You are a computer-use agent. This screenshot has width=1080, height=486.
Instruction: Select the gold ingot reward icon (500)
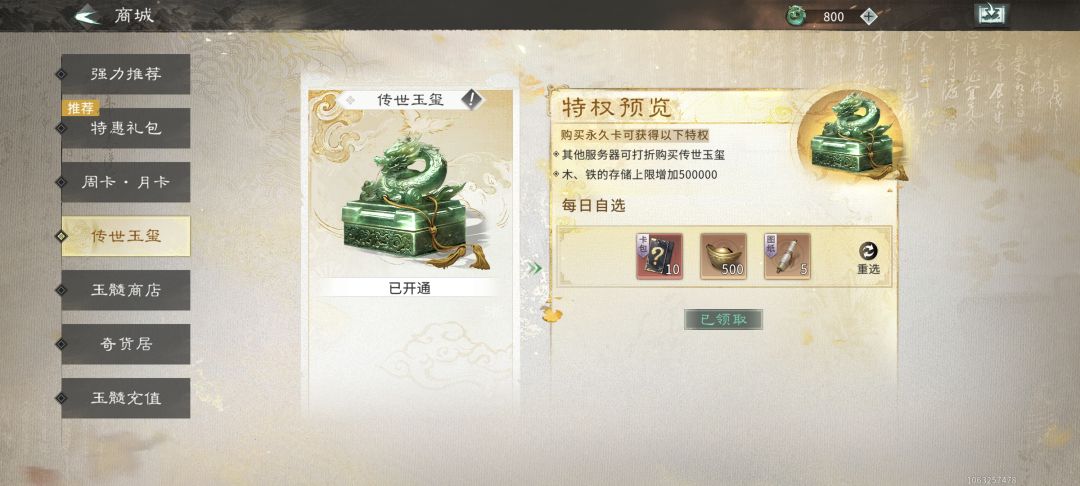pos(723,256)
